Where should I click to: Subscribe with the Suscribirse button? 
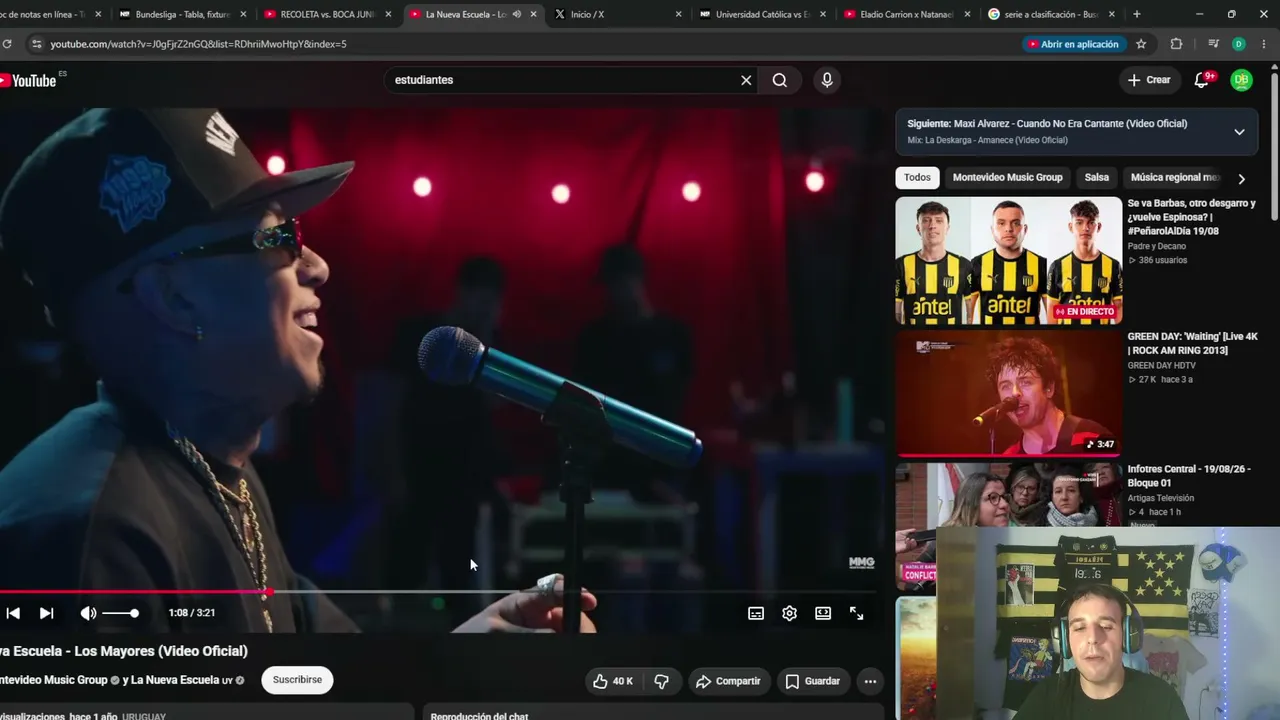[297, 680]
